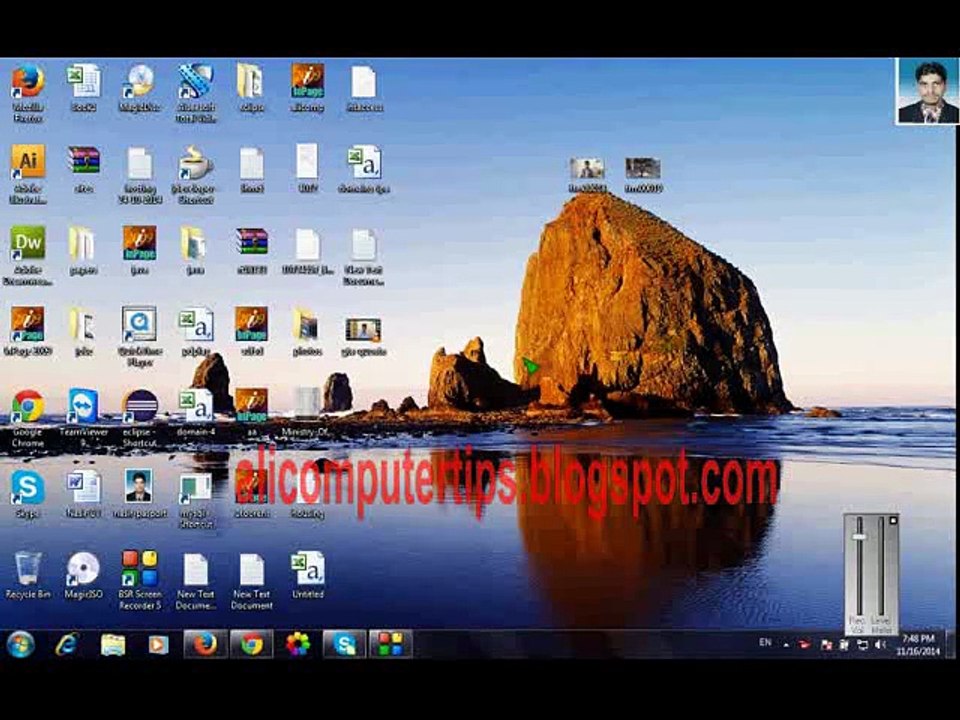Viewport: 960px width, 720px height.
Task: Open Action Center flag in the tray
Action: coord(826,645)
